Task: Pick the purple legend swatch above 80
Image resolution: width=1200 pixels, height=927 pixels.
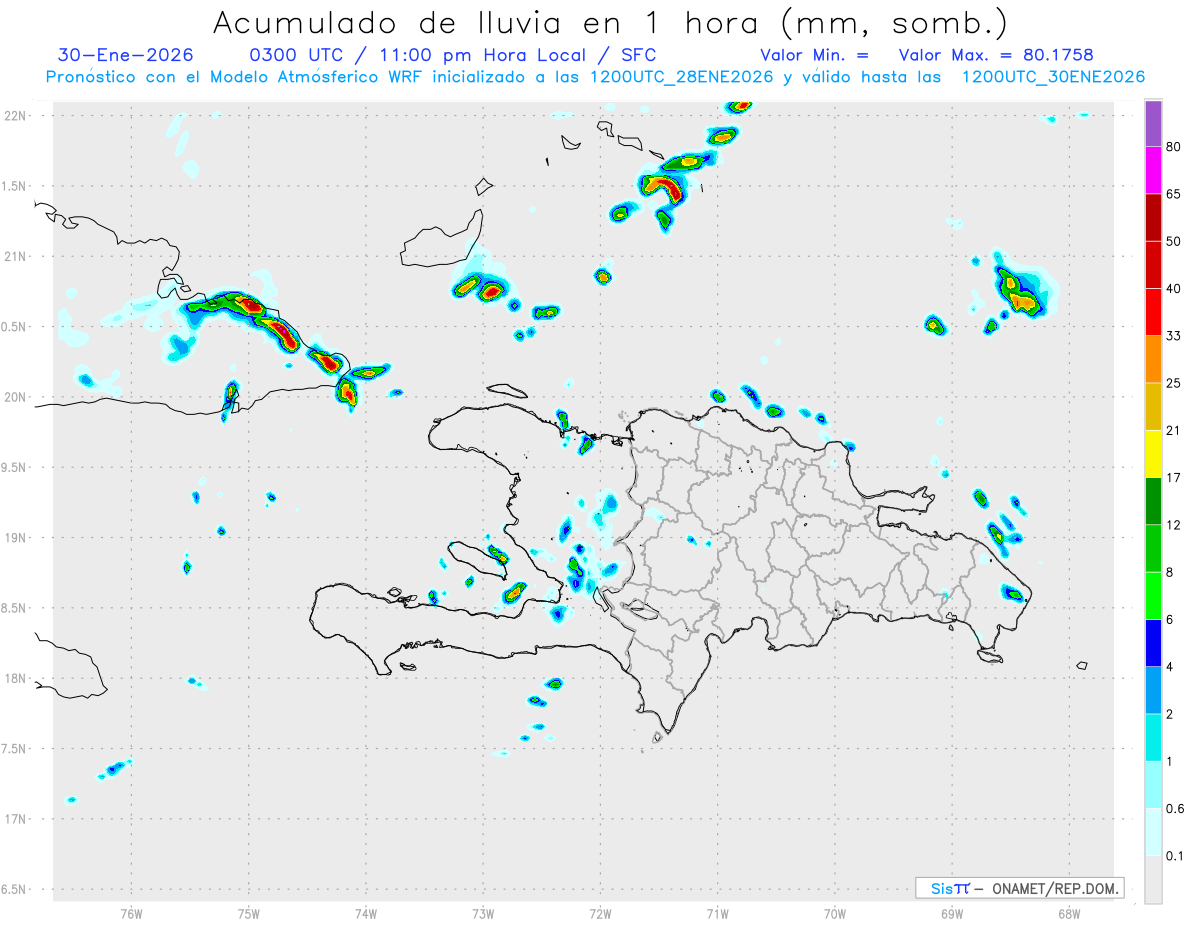Action: pyautogui.click(x=1153, y=124)
